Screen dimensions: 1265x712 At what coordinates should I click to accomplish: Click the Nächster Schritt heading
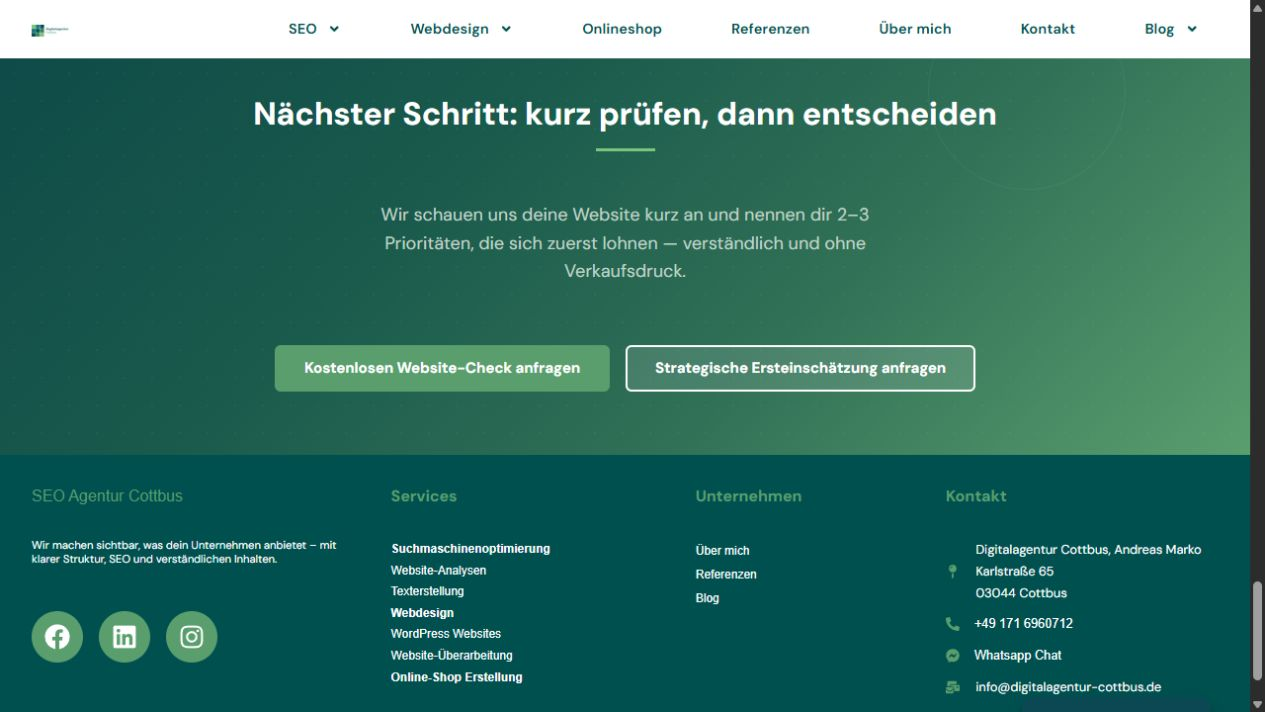pyautogui.click(x=625, y=114)
